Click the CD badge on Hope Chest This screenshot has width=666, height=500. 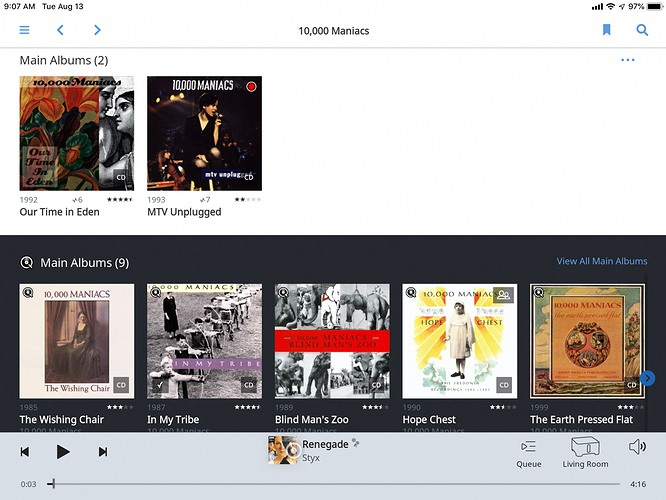point(504,385)
